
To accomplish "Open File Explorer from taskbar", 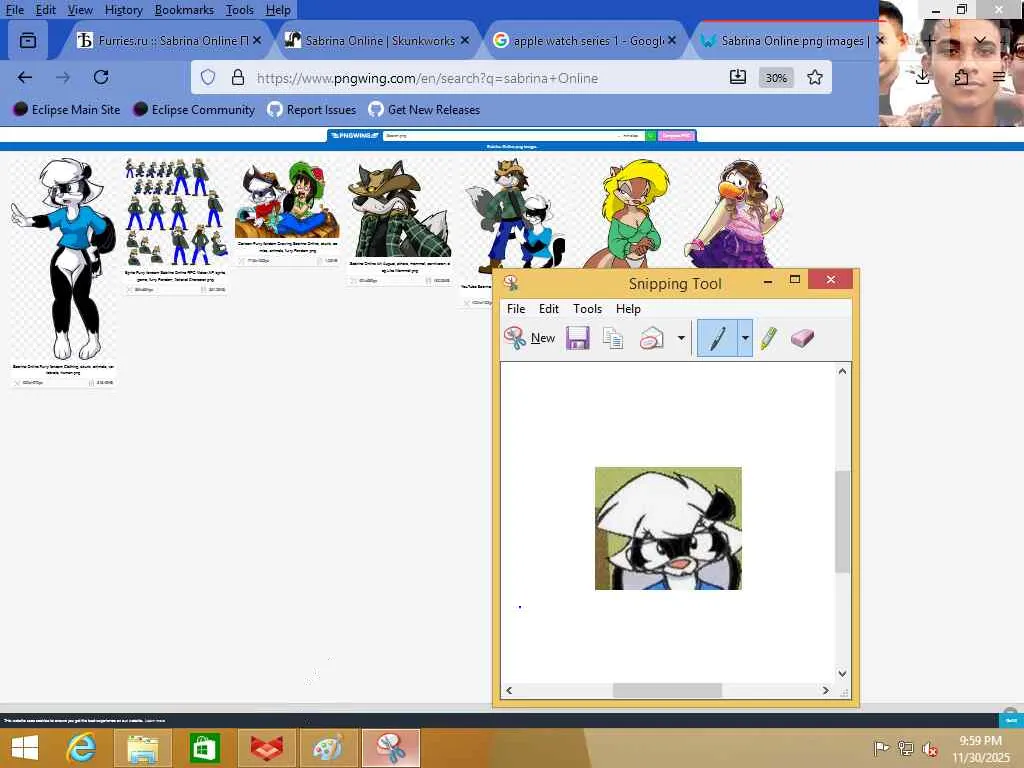I will click(x=143, y=748).
